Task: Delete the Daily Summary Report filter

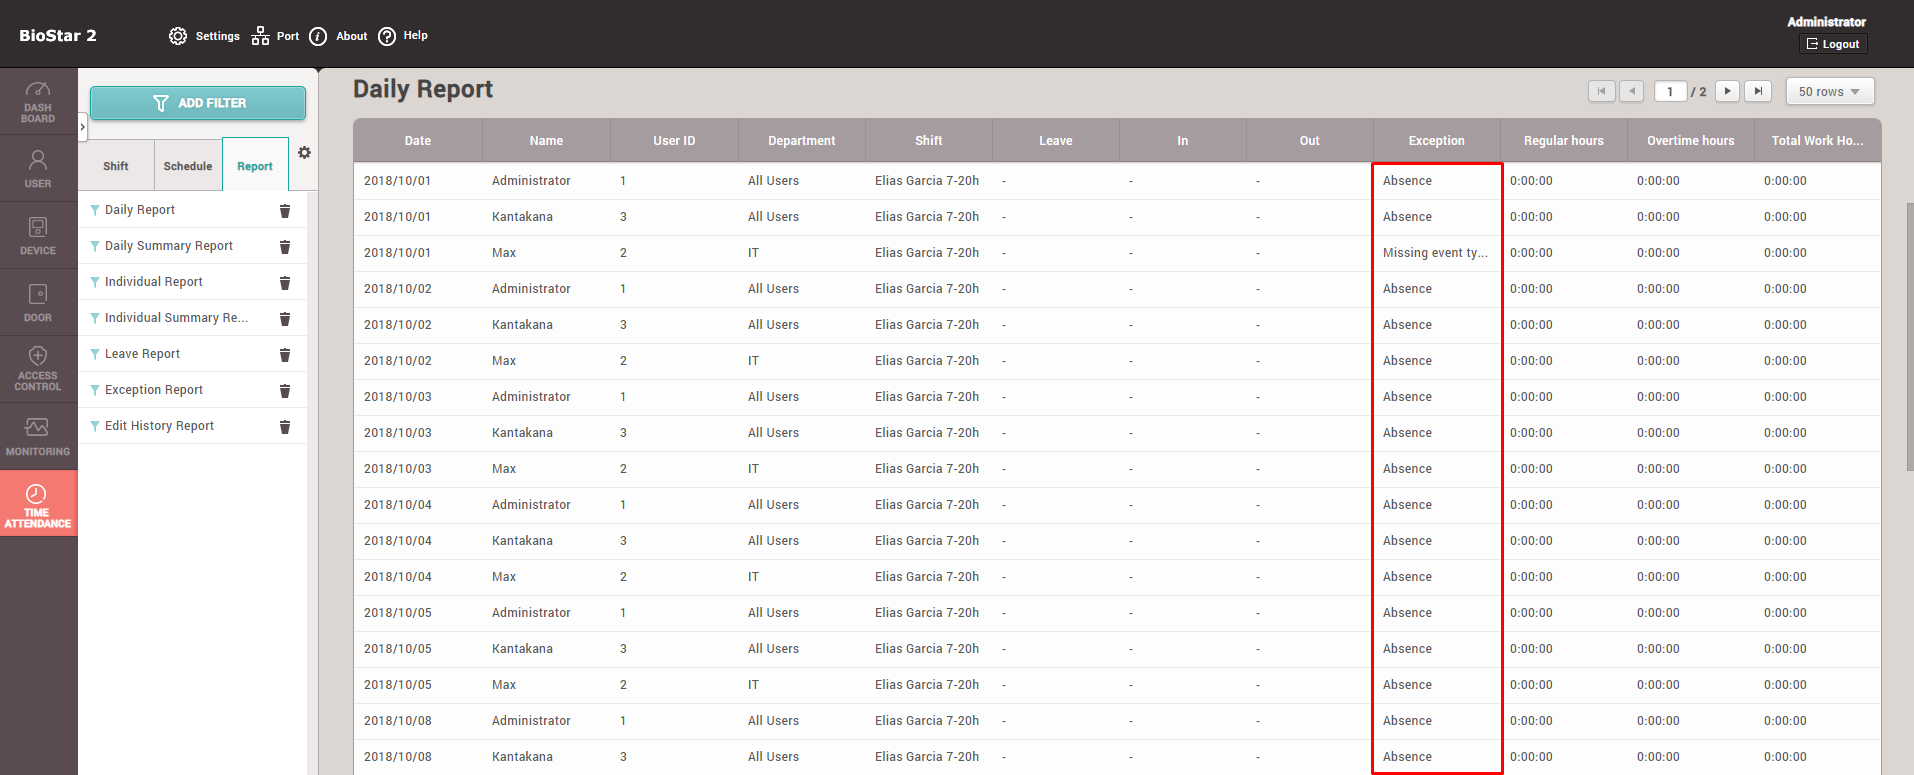Action: [x=285, y=247]
